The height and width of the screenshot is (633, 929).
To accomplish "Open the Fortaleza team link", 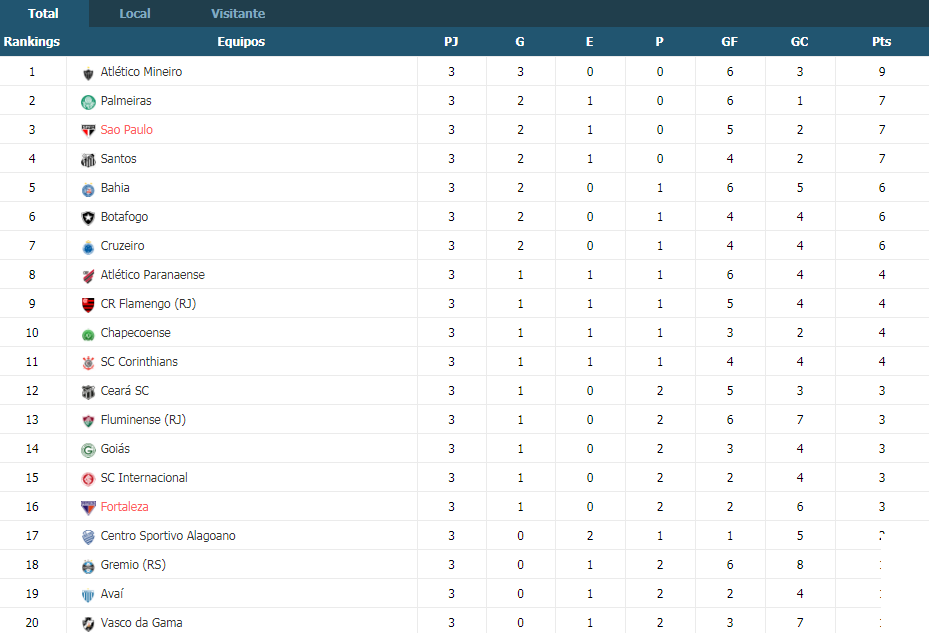I will click(124, 507).
